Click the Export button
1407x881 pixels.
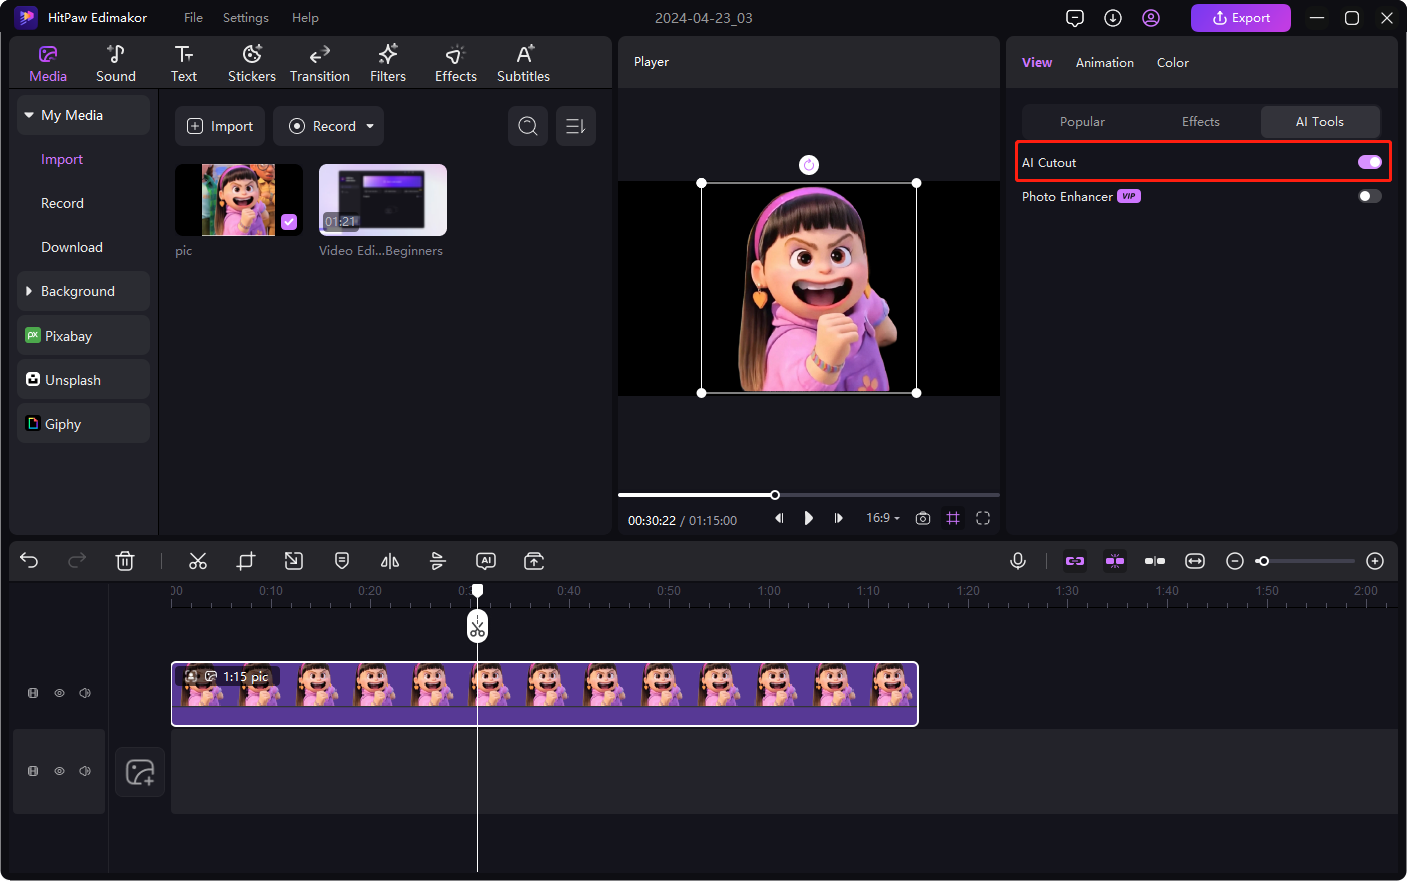1240,18
